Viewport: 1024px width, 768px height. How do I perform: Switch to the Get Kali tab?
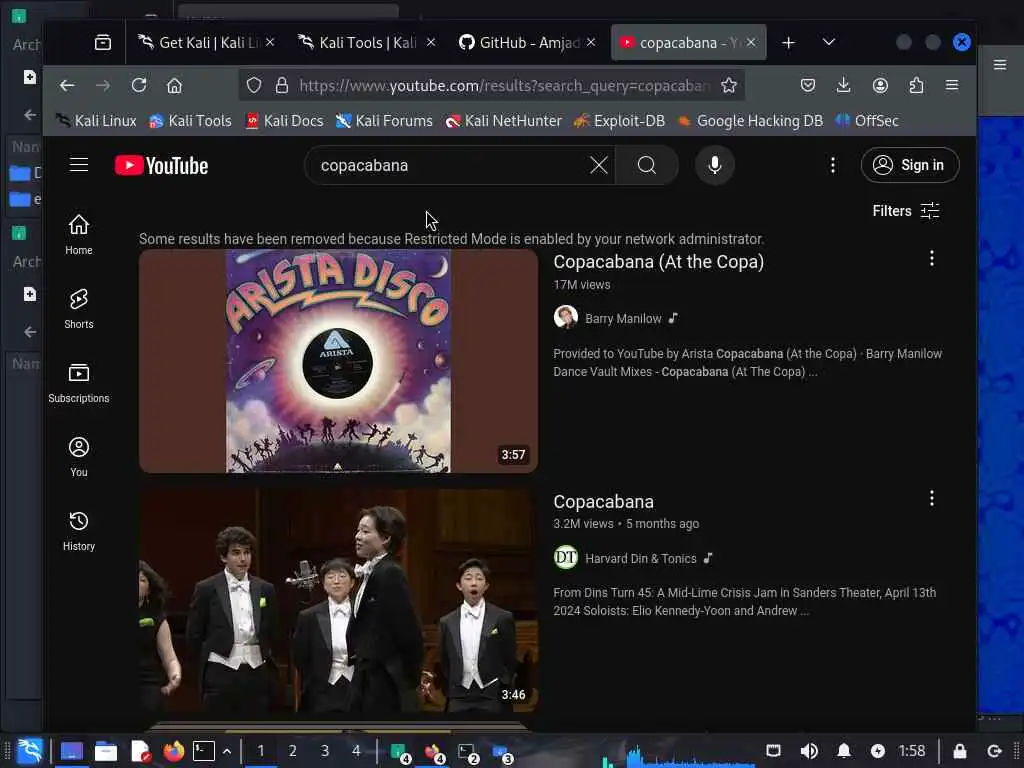[199, 42]
